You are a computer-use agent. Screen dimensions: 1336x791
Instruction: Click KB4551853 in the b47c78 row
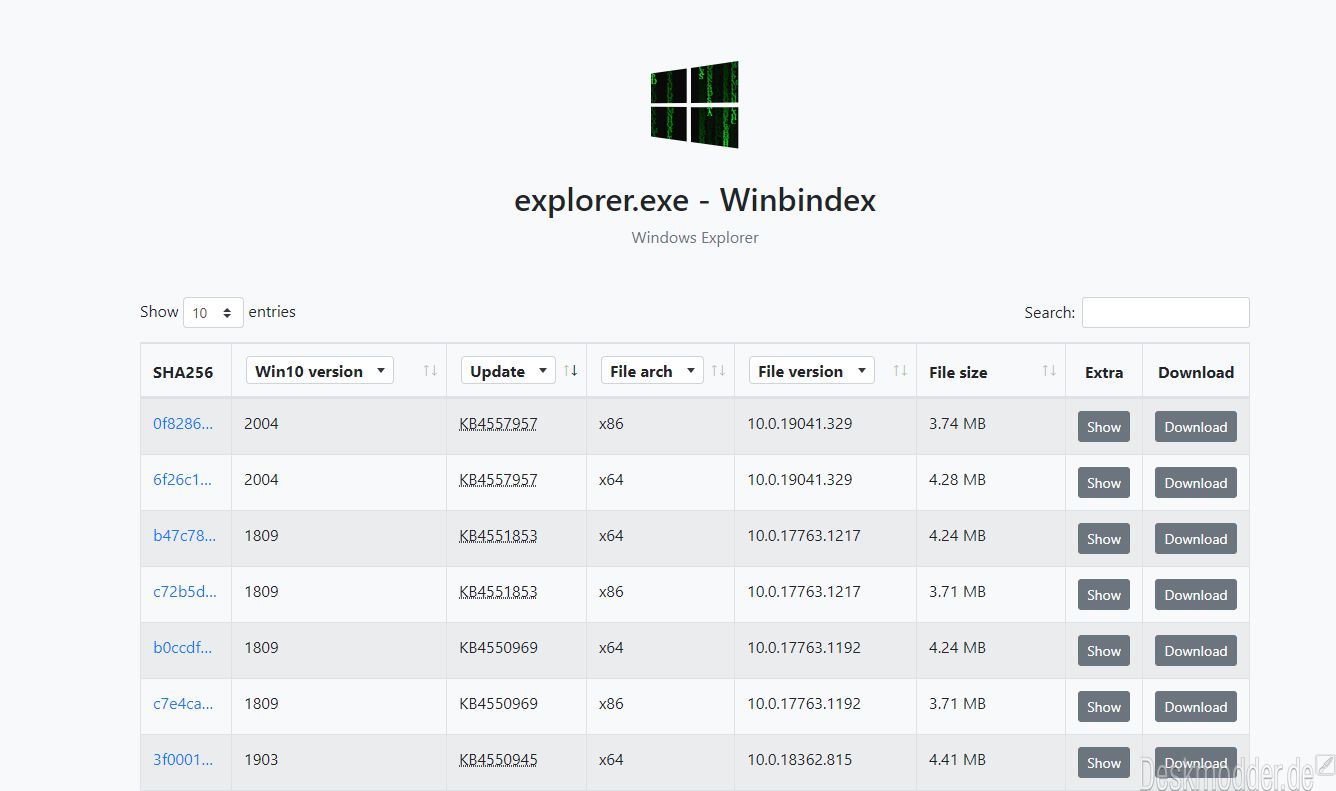coord(498,535)
